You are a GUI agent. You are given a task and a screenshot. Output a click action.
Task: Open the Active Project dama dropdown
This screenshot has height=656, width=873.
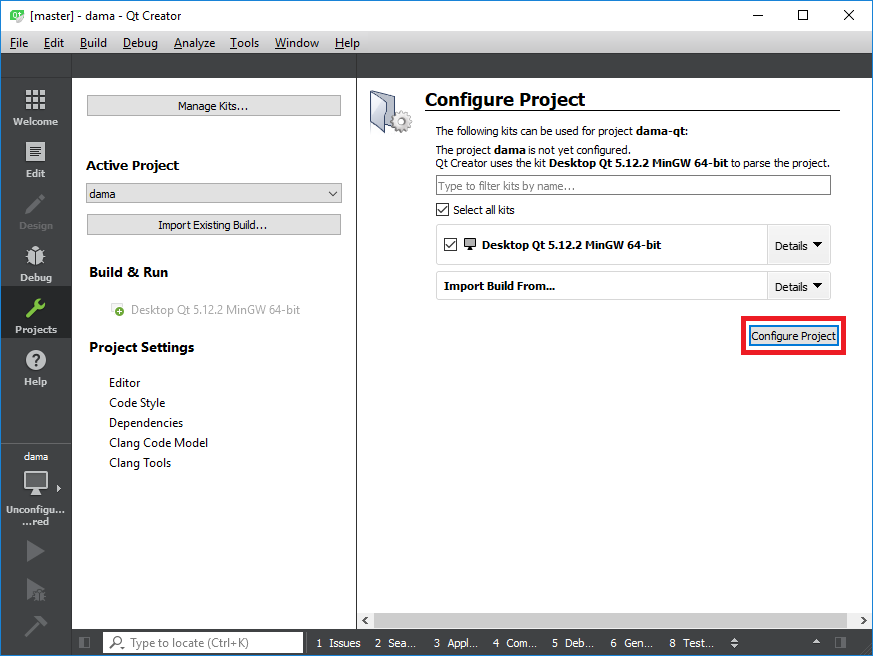pyautogui.click(x=214, y=193)
